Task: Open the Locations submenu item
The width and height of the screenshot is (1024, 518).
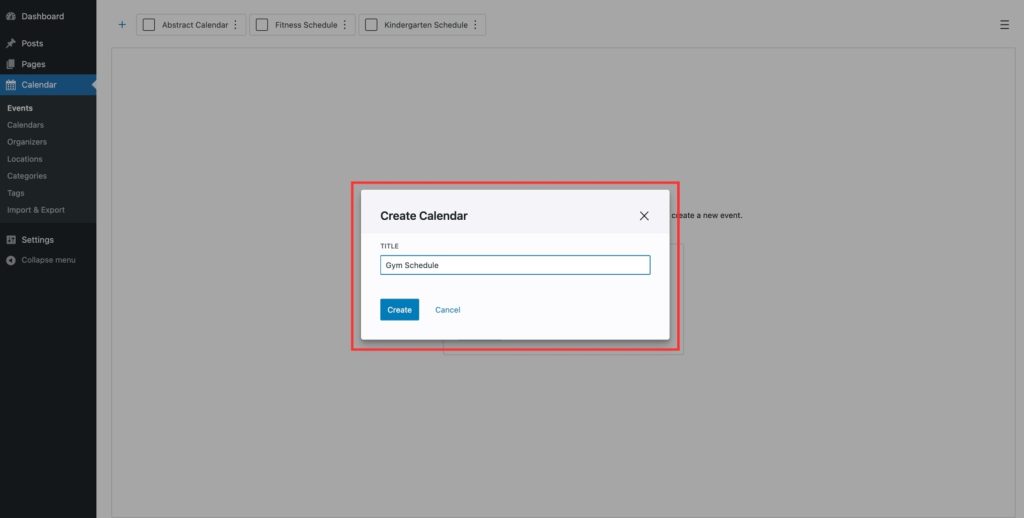Action: [x=25, y=159]
